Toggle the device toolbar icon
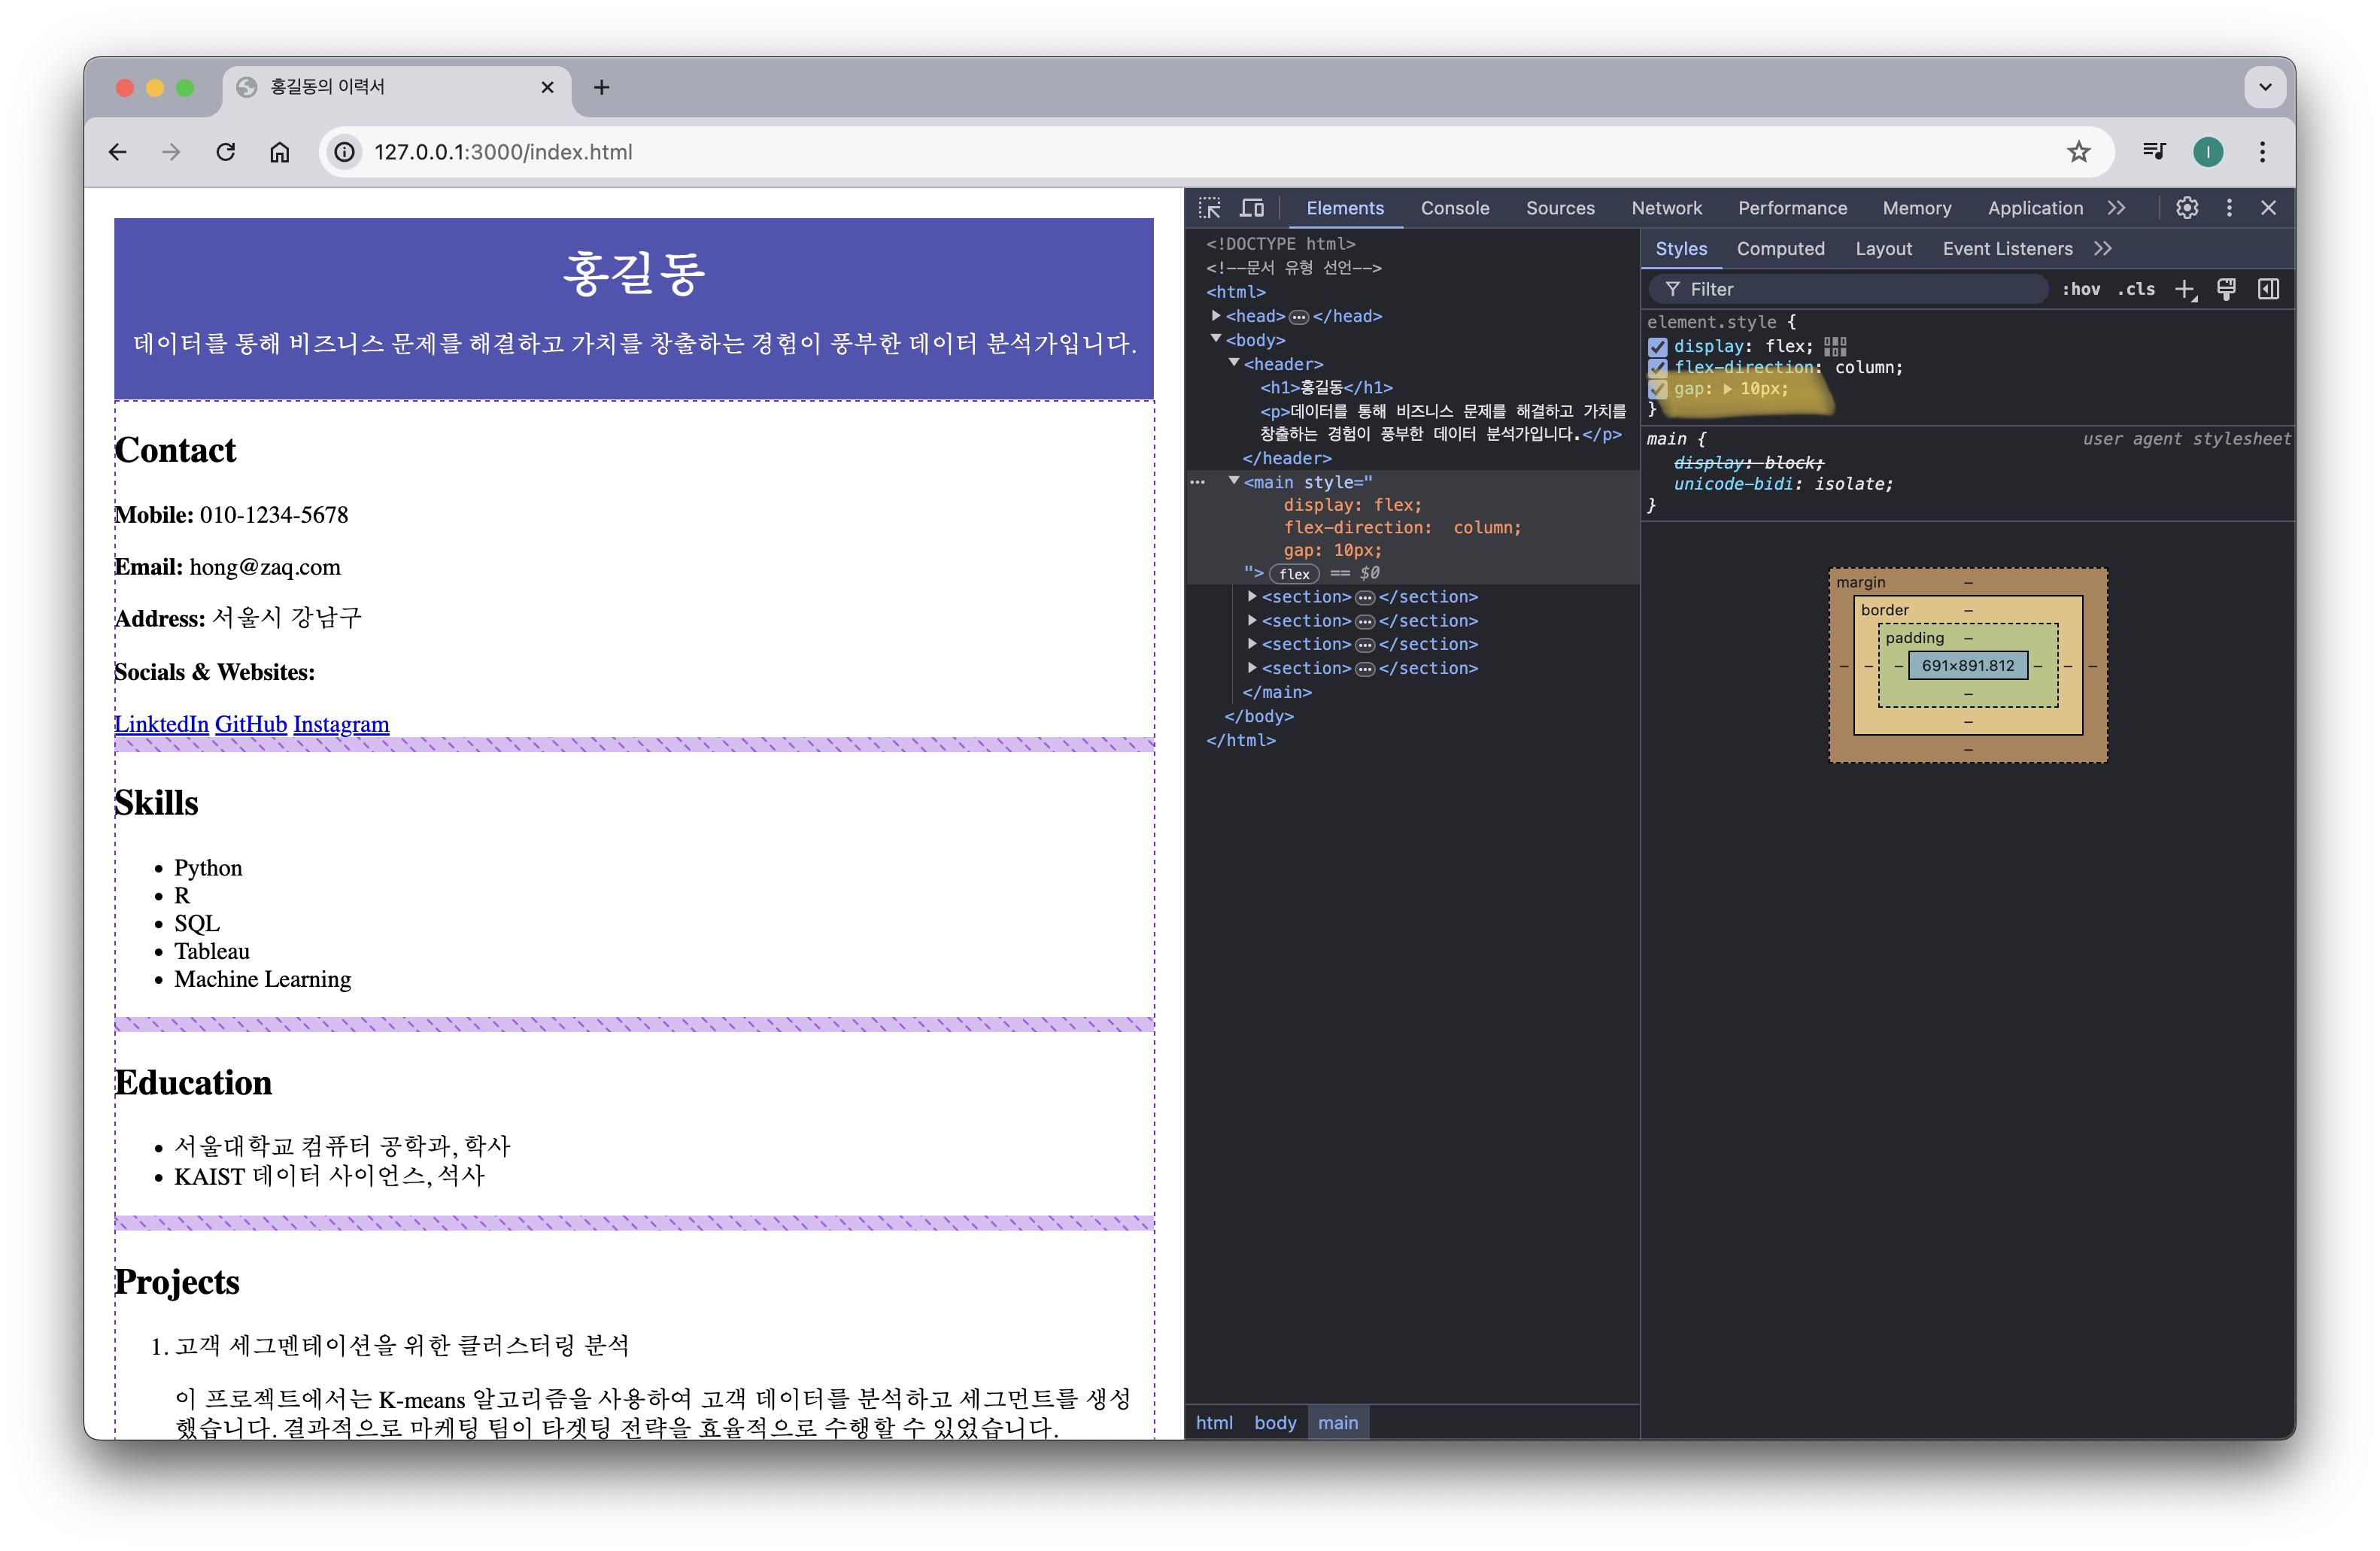This screenshot has height=1551, width=2380. 1252,208
